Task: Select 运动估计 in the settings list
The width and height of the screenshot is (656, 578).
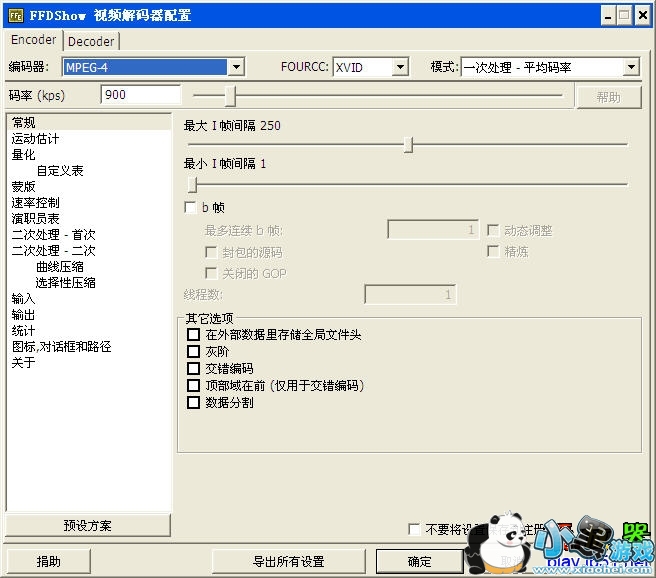Action: coord(35,138)
